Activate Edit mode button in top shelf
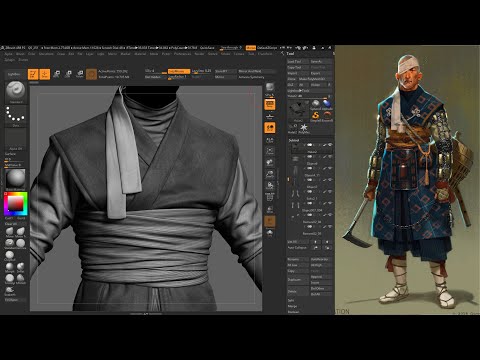 [x=33, y=74]
